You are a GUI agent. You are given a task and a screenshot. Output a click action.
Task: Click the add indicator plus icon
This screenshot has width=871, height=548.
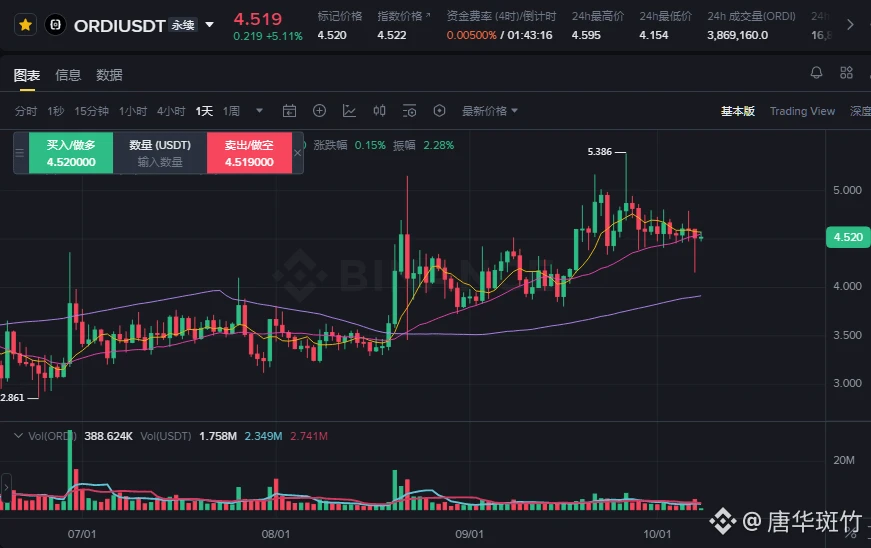(x=319, y=111)
